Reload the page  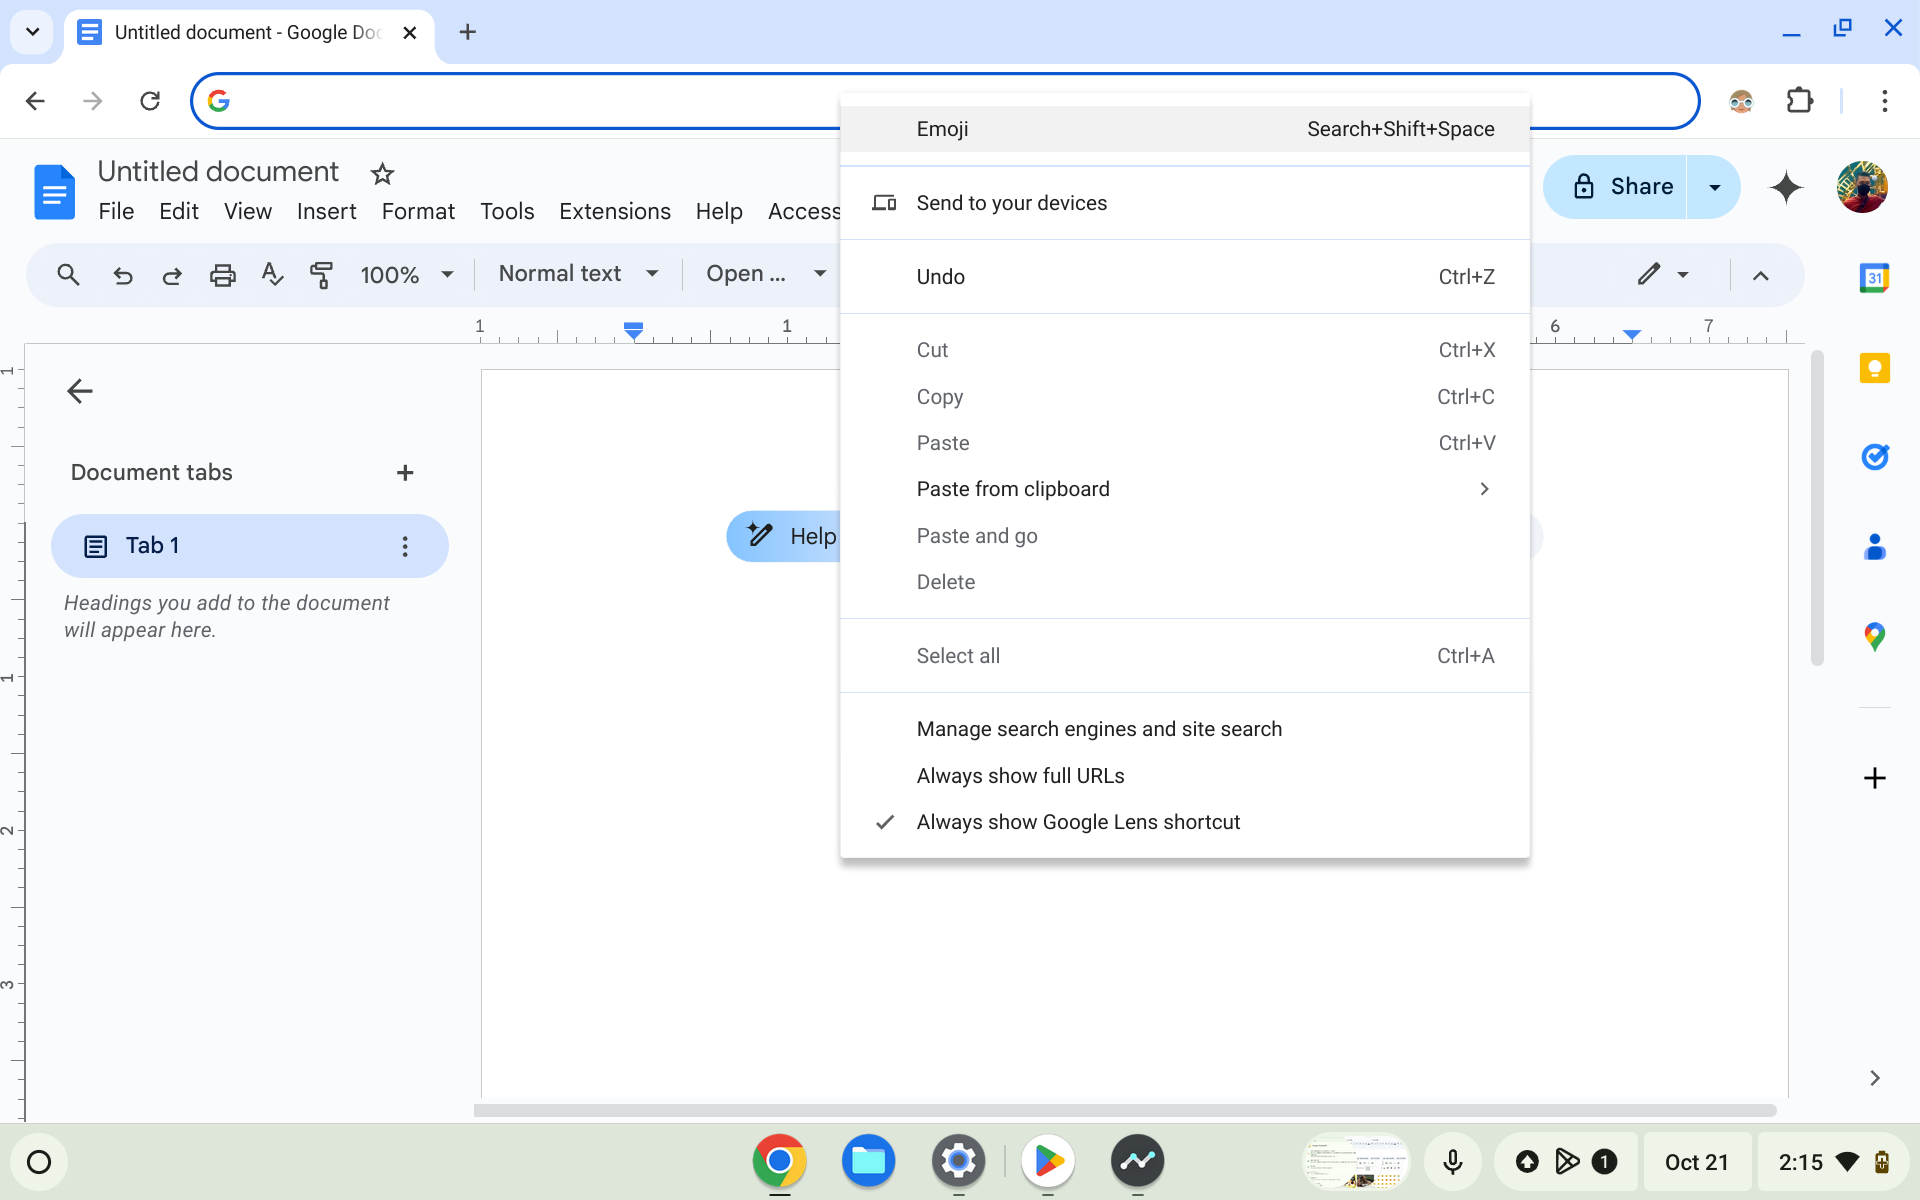[x=150, y=100]
